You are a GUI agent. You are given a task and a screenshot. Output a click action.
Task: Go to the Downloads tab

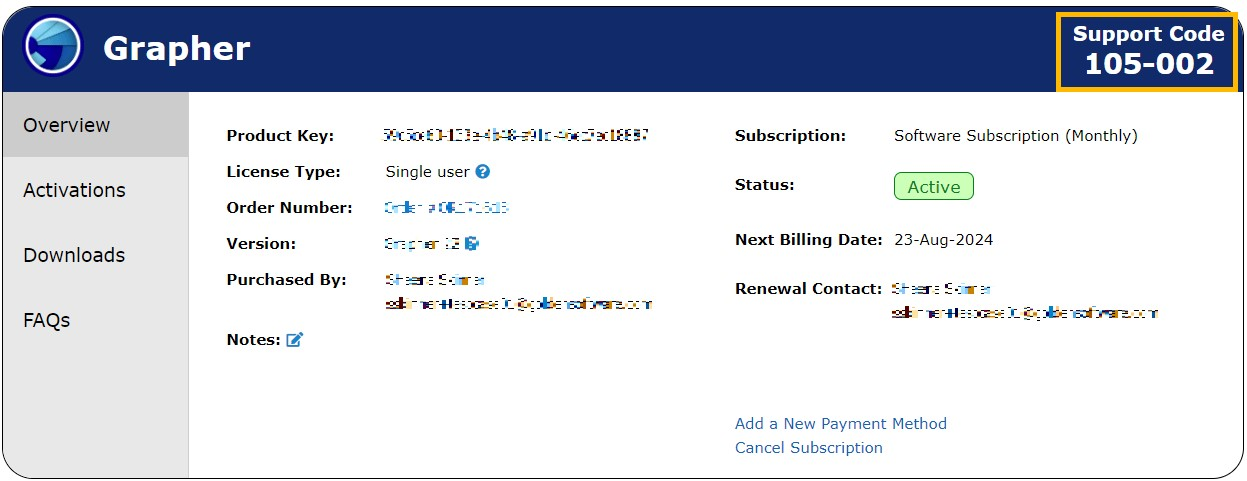(74, 255)
